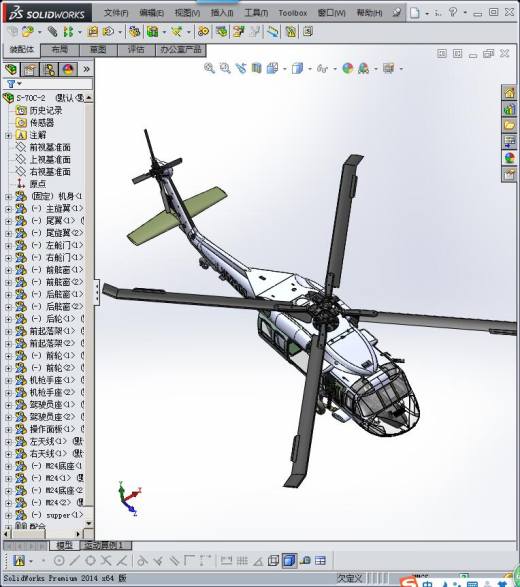520x587 pixels.
Task: Open the FeatureManager design tree tab icon
Action: click(x=11, y=70)
